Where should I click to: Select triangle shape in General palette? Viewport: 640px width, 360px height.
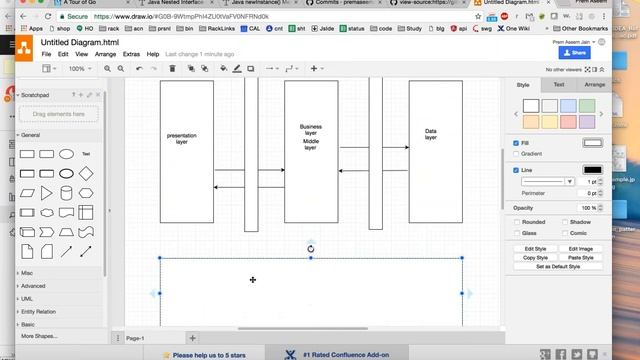[47, 193]
